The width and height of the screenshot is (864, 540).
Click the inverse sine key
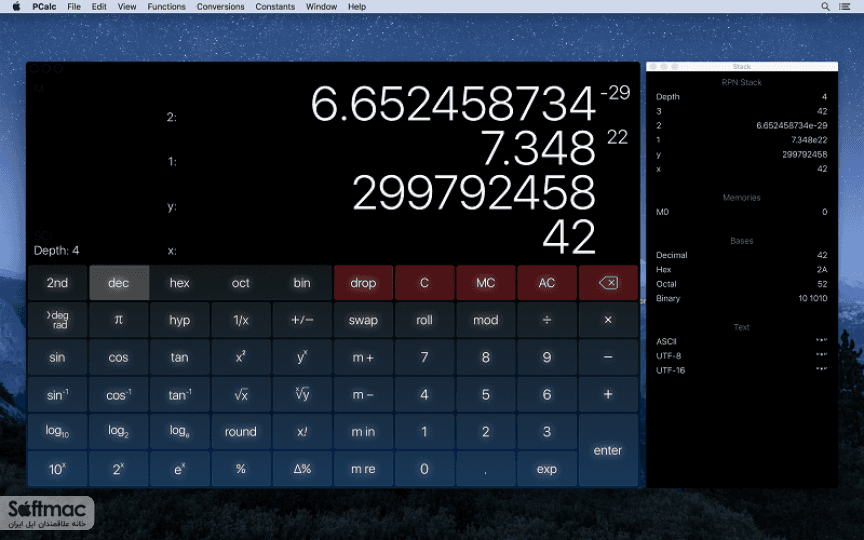(57, 395)
